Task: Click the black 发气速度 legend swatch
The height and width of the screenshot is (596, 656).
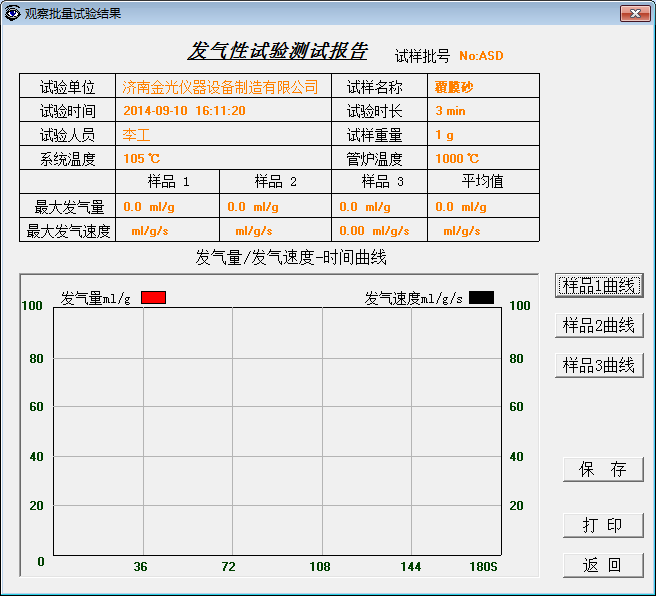Action: (481, 298)
